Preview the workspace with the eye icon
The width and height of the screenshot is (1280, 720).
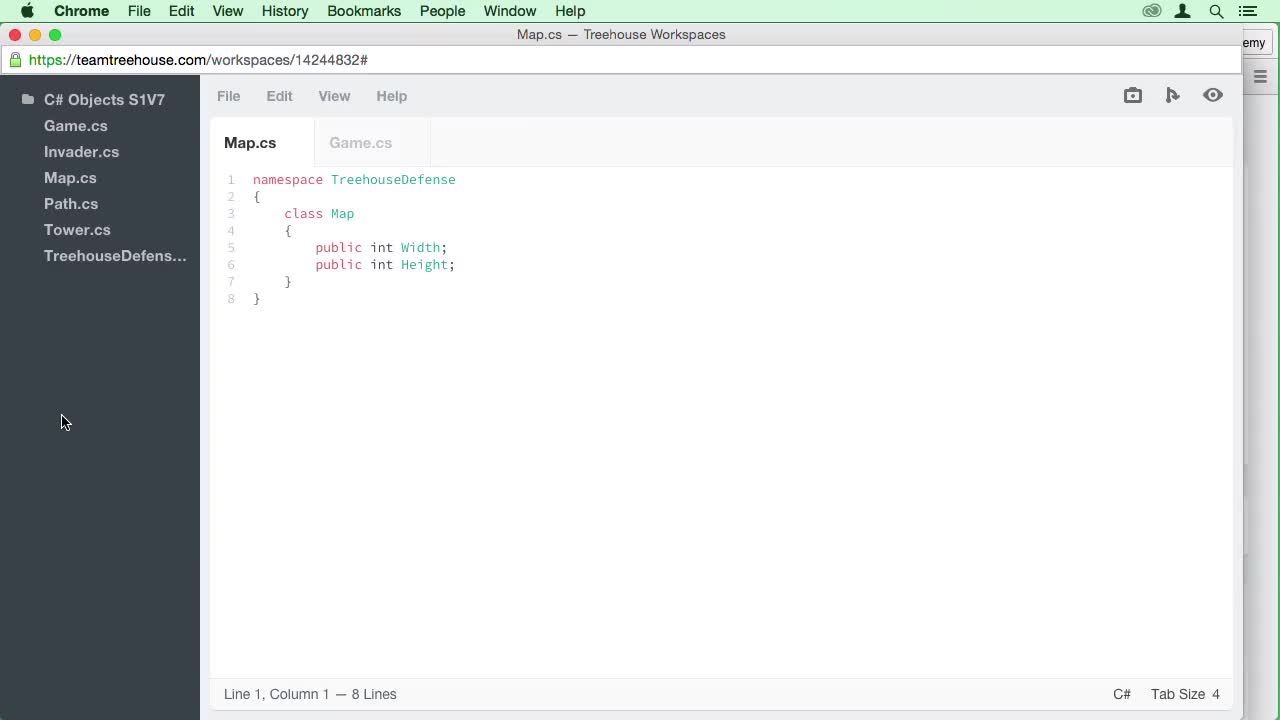pyautogui.click(x=1212, y=95)
